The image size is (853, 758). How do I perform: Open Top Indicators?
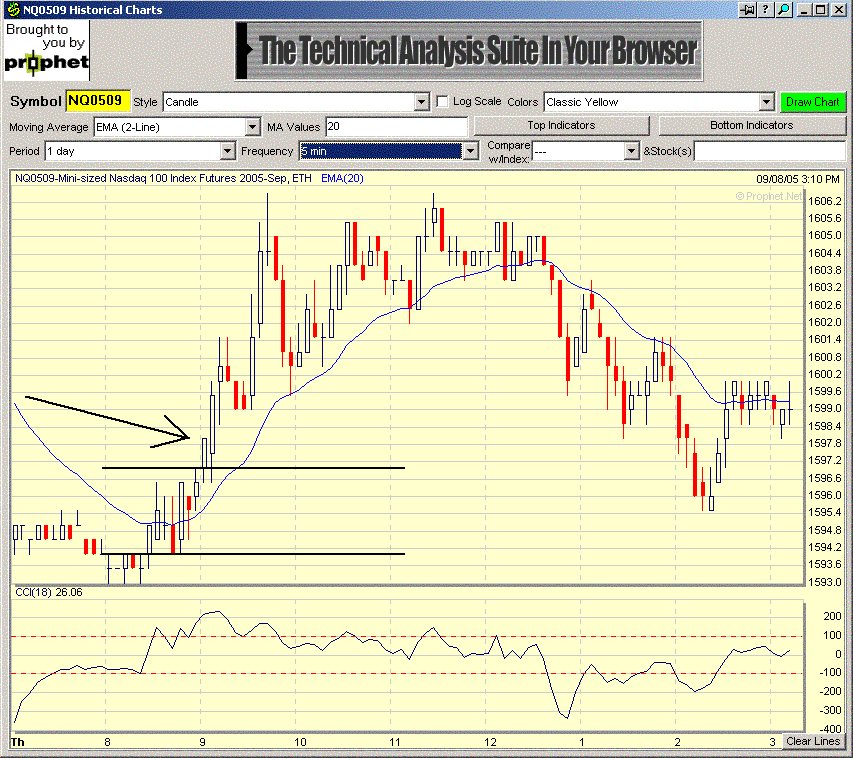click(561, 125)
